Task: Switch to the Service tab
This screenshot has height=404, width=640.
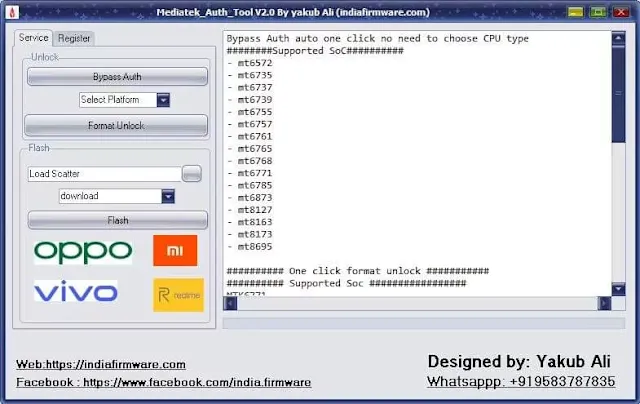Action: click(33, 38)
